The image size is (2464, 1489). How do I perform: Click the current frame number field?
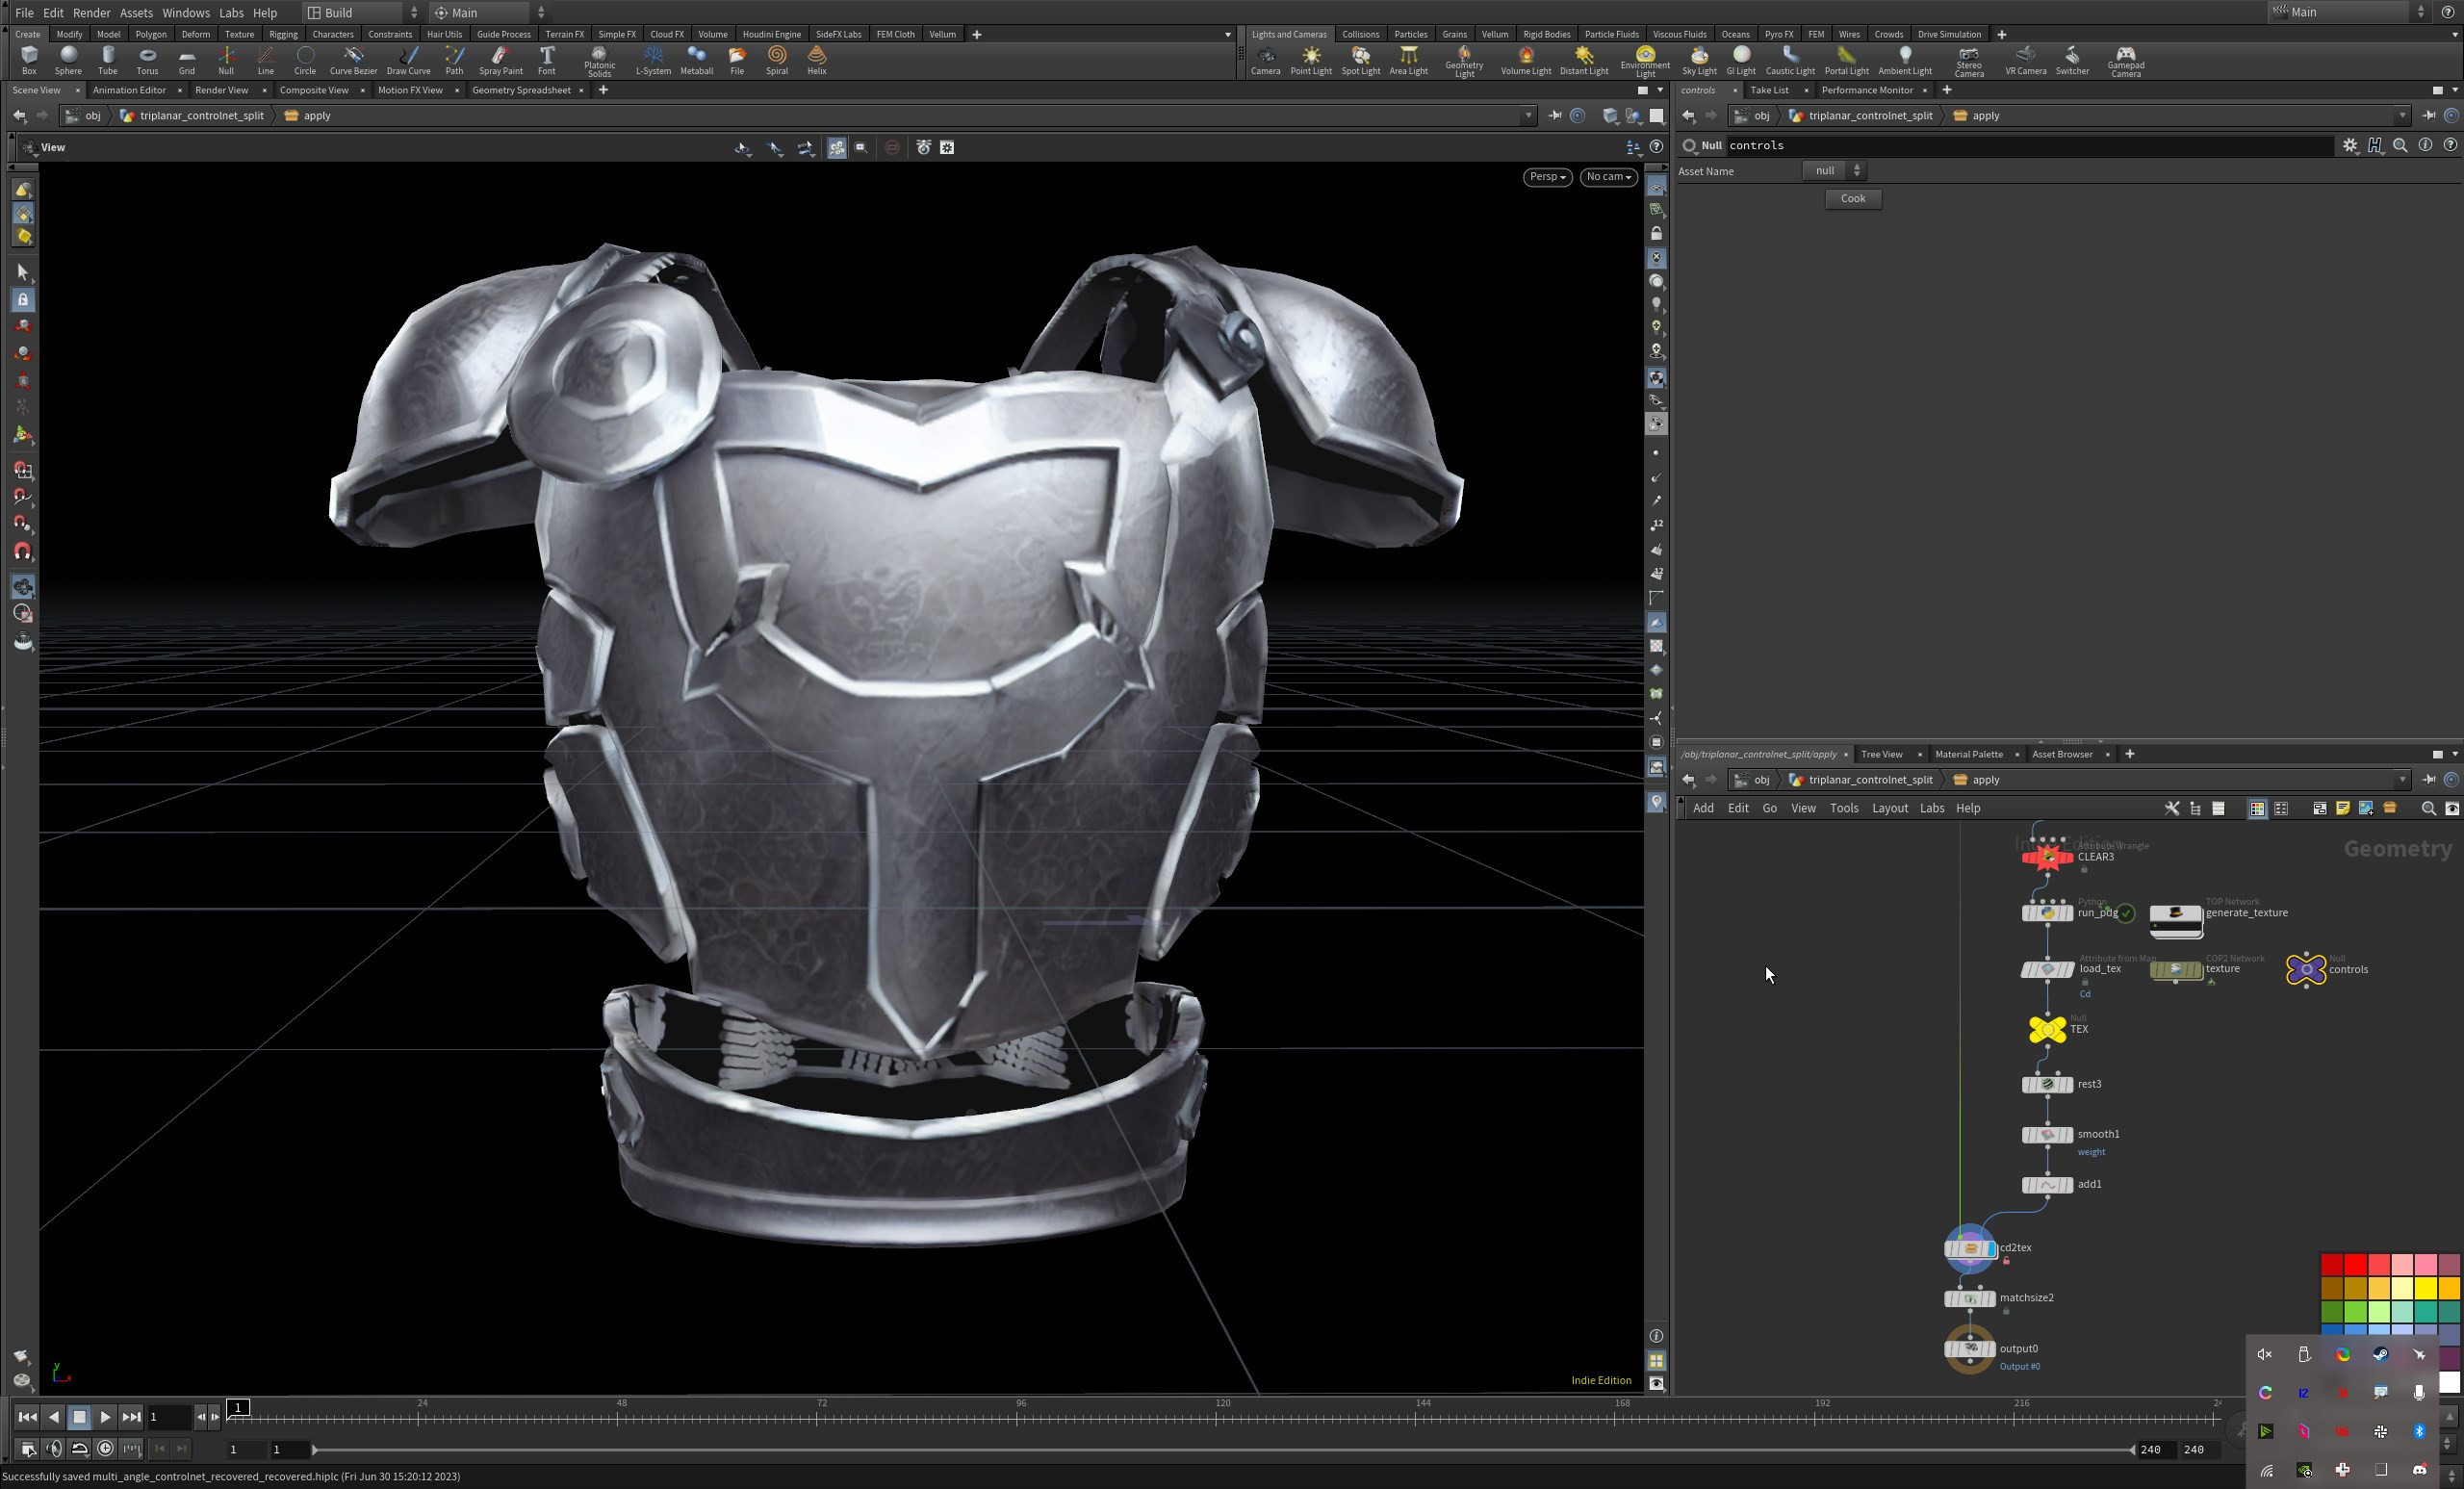168,1417
